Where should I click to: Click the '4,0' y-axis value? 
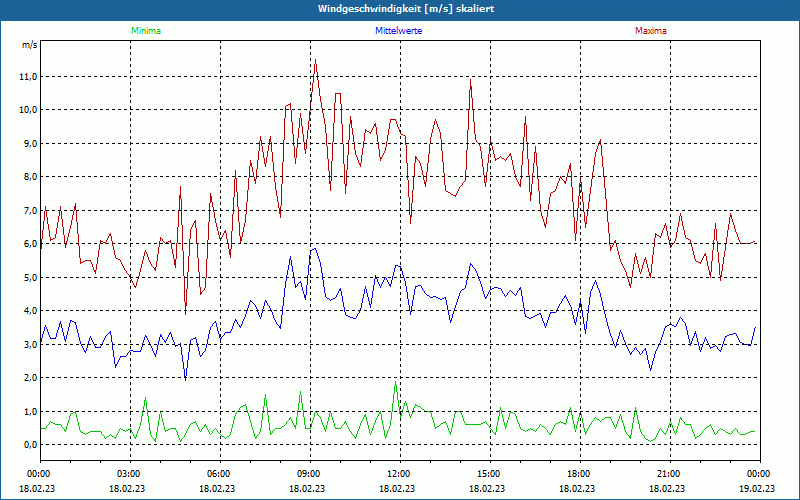tap(30, 311)
